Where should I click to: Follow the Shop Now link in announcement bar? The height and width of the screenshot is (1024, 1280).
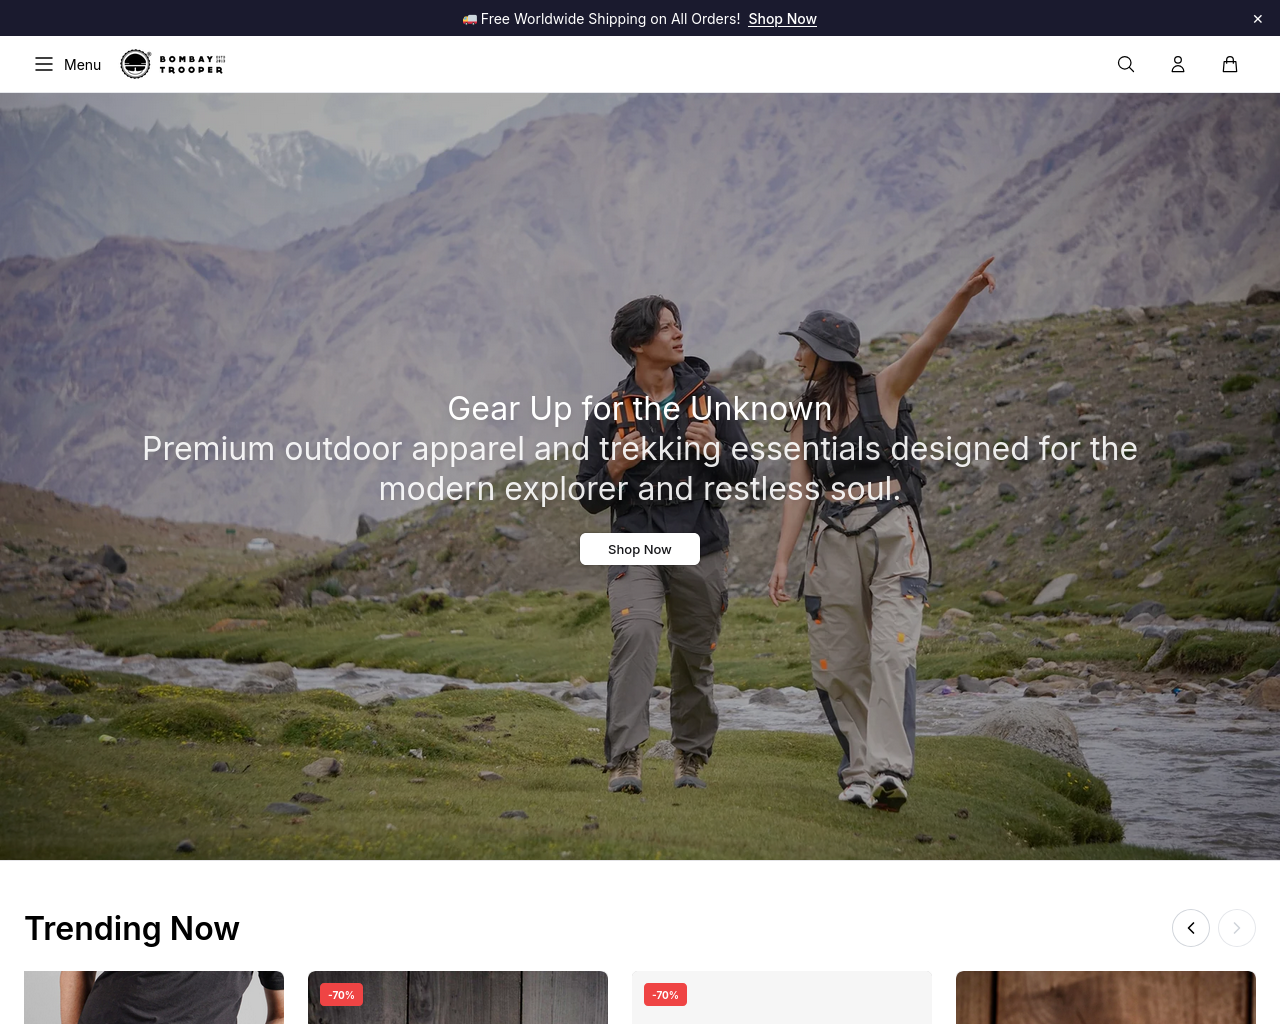tap(782, 19)
